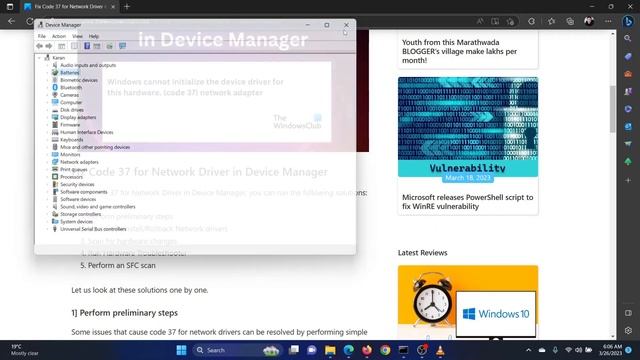Expand the Bluetooth category
Screen dimensions: 640x360
[x=47, y=87]
